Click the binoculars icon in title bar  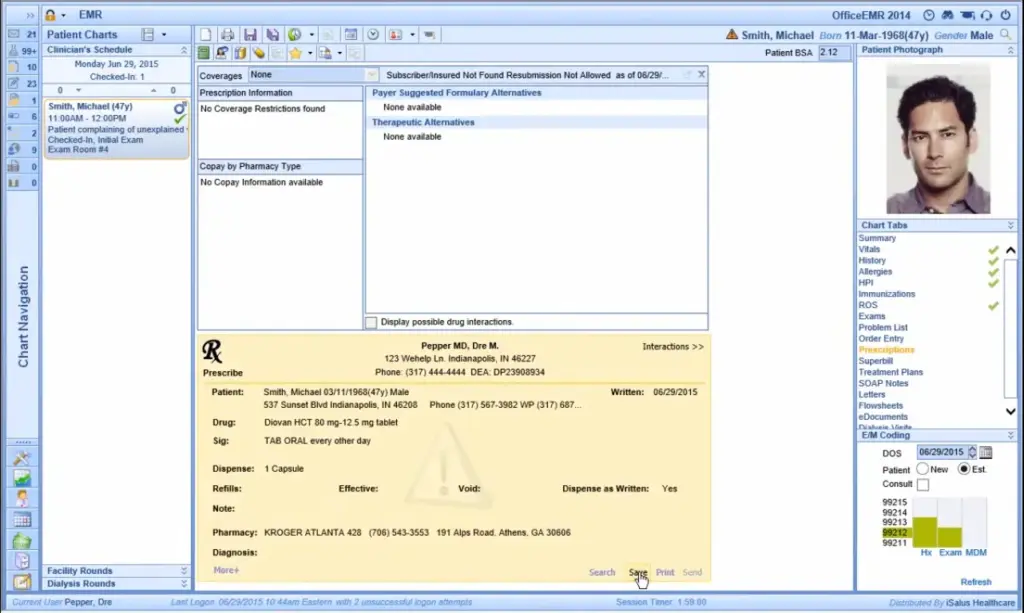pyautogui.click(x=948, y=15)
